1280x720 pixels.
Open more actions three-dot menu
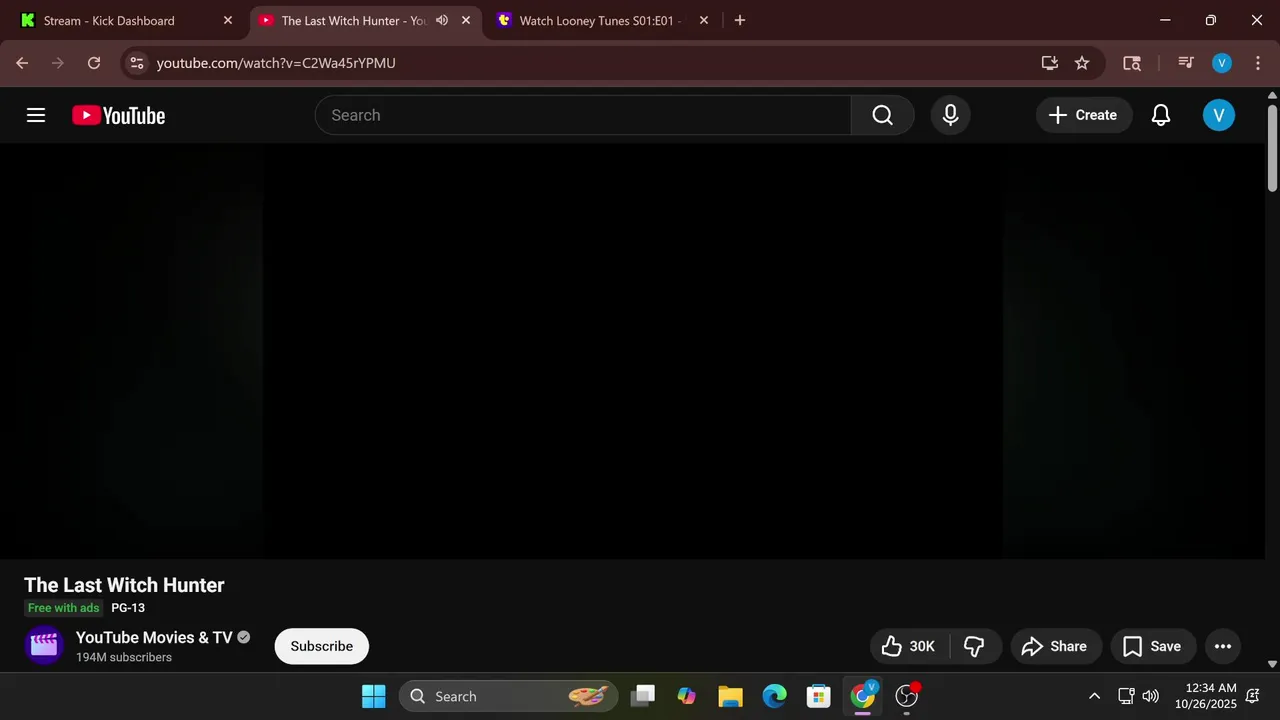coord(1222,646)
